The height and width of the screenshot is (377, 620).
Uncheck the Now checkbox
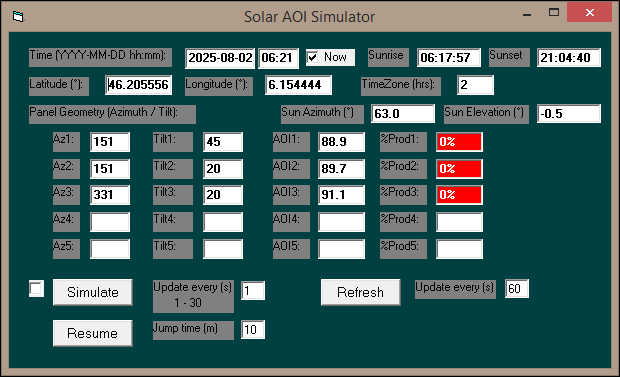312,57
